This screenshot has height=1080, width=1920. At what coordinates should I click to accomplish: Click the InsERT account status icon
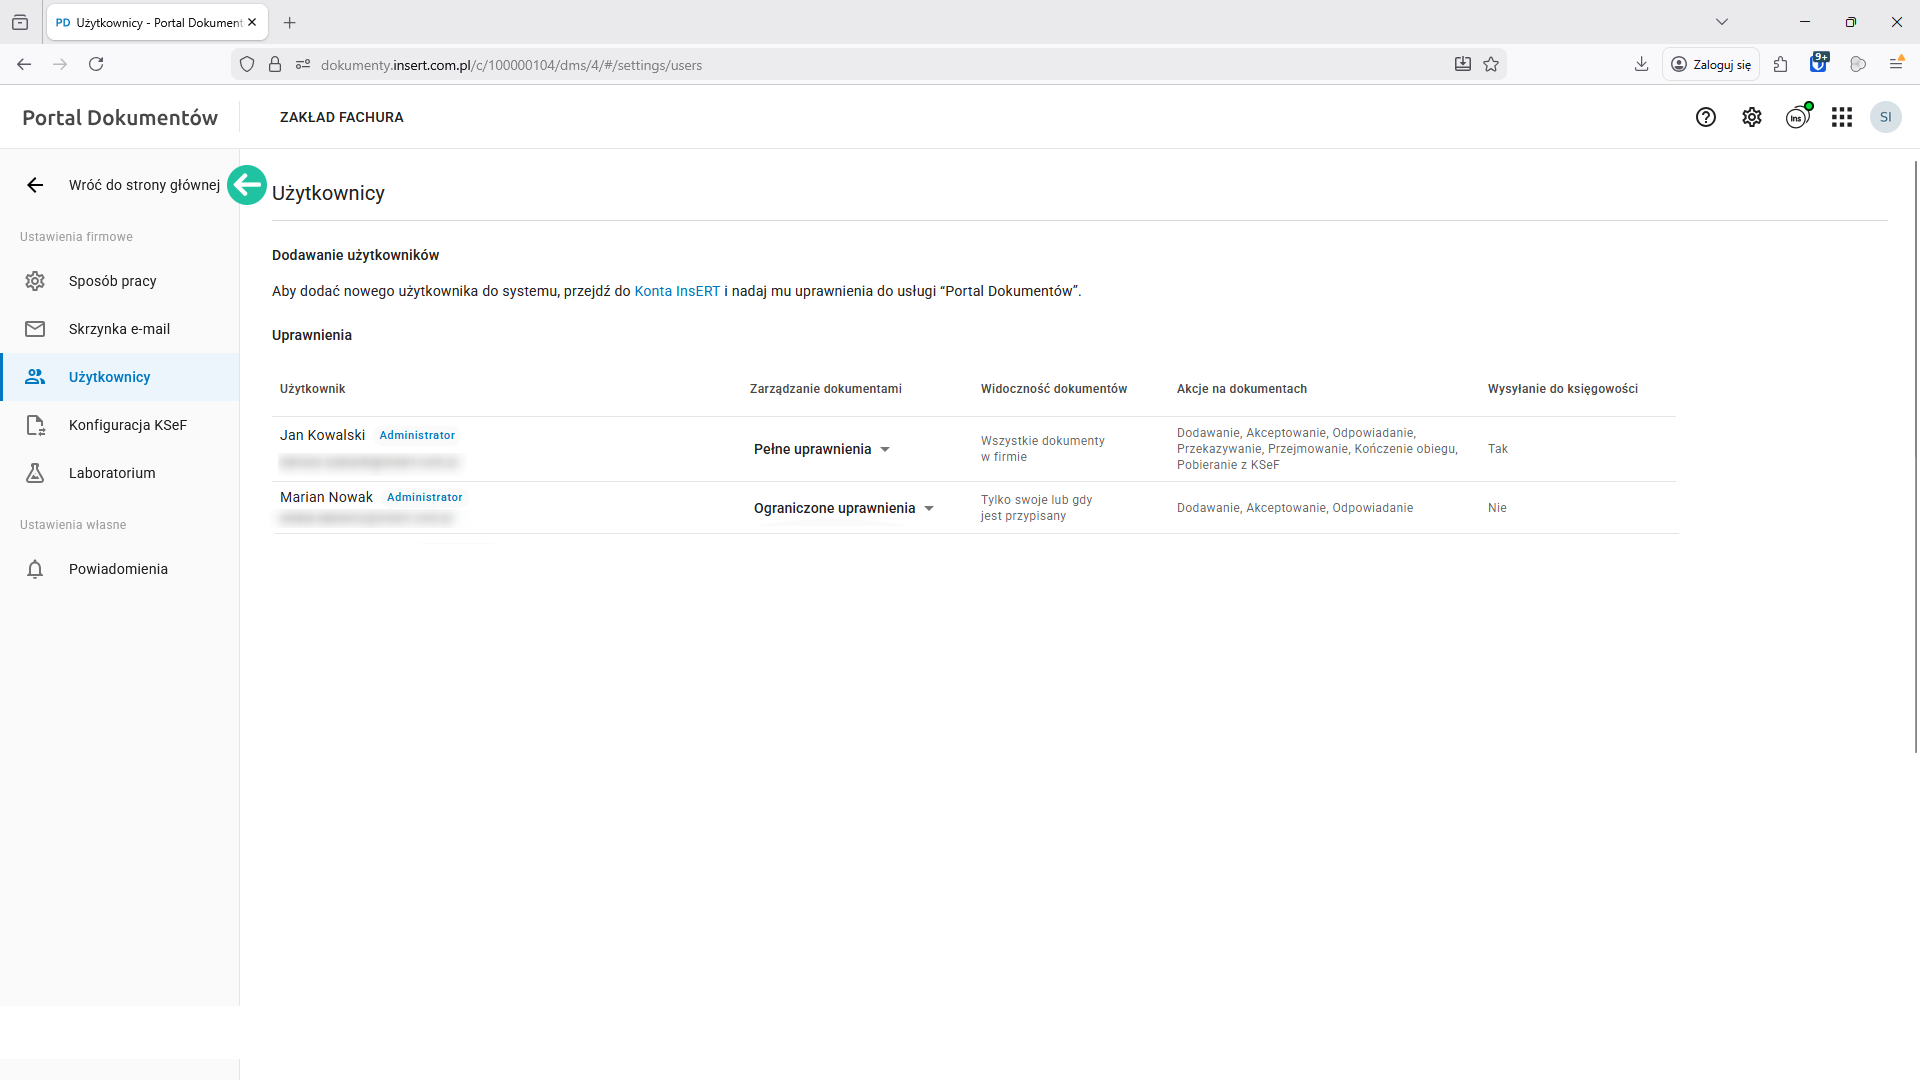coord(1798,117)
